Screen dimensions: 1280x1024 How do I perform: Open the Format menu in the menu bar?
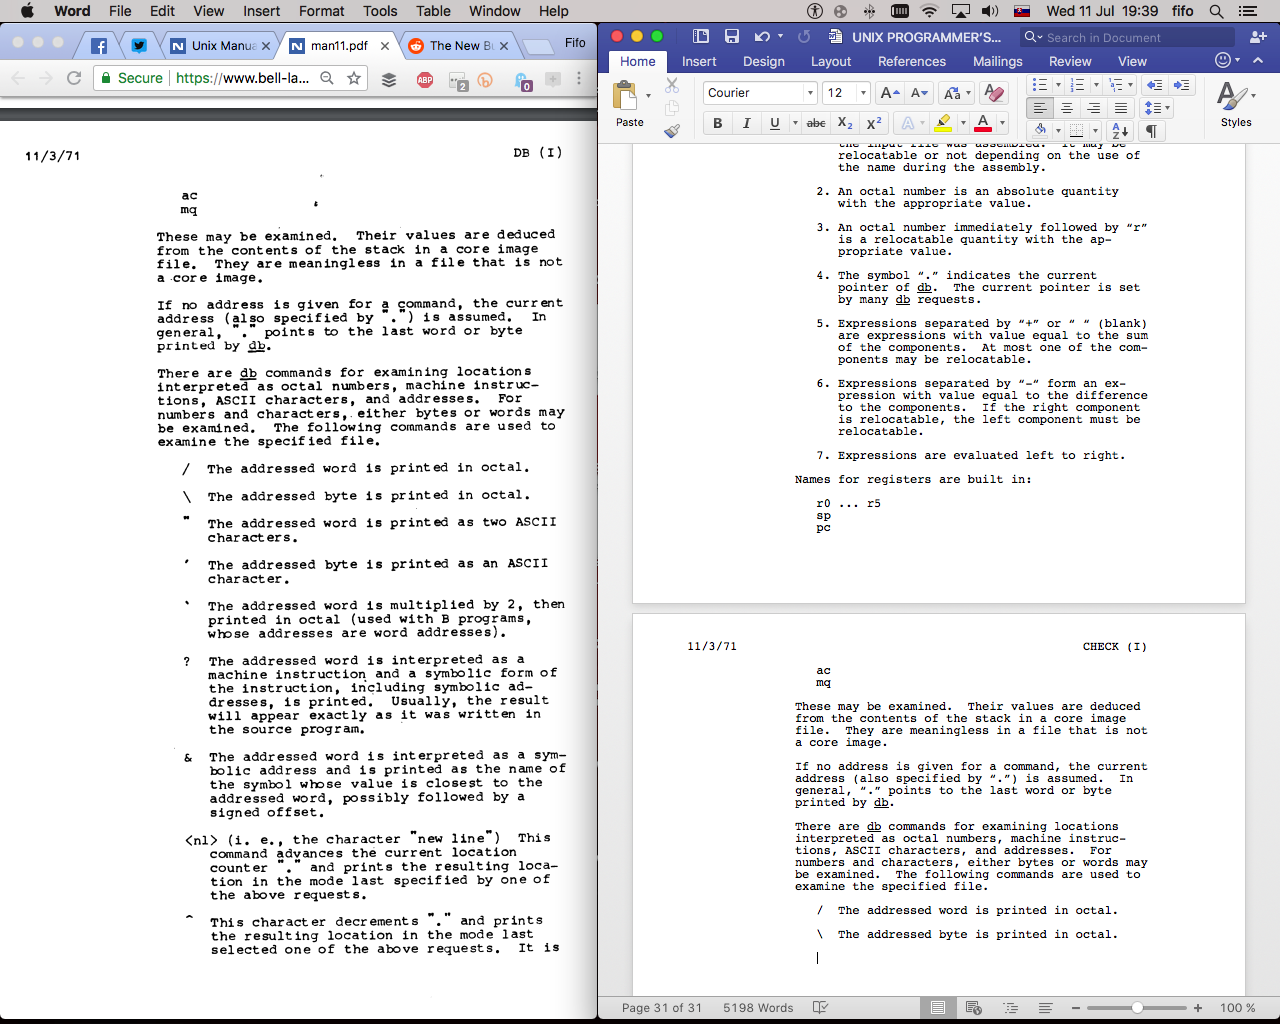[x=322, y=11]
